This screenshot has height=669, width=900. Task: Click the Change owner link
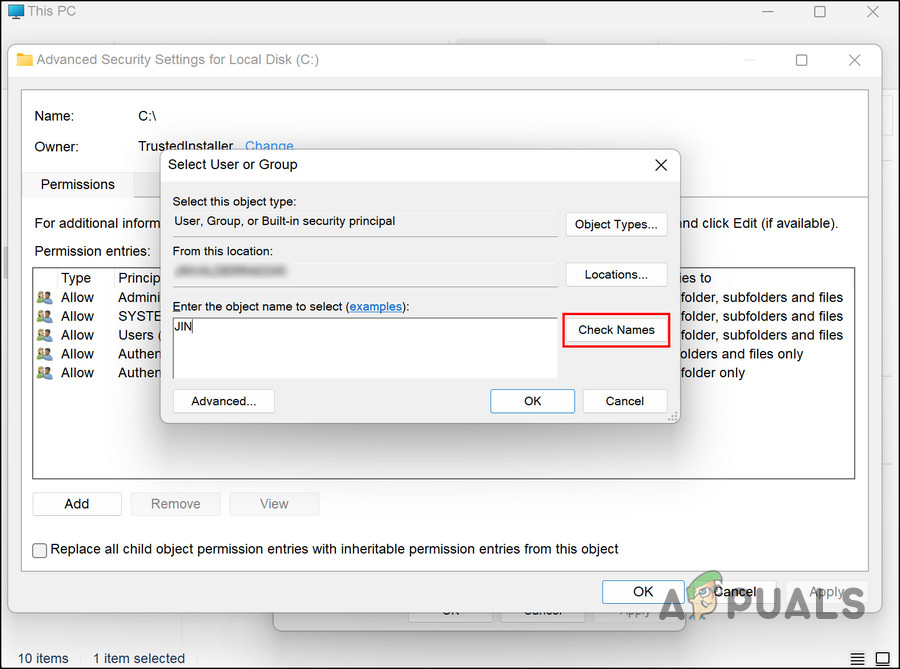coord(269,146)
